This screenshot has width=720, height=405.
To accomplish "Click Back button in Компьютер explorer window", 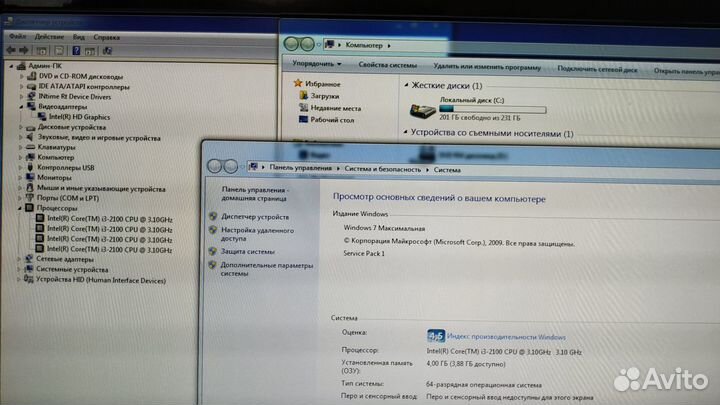I will click(x=292, y=44).
